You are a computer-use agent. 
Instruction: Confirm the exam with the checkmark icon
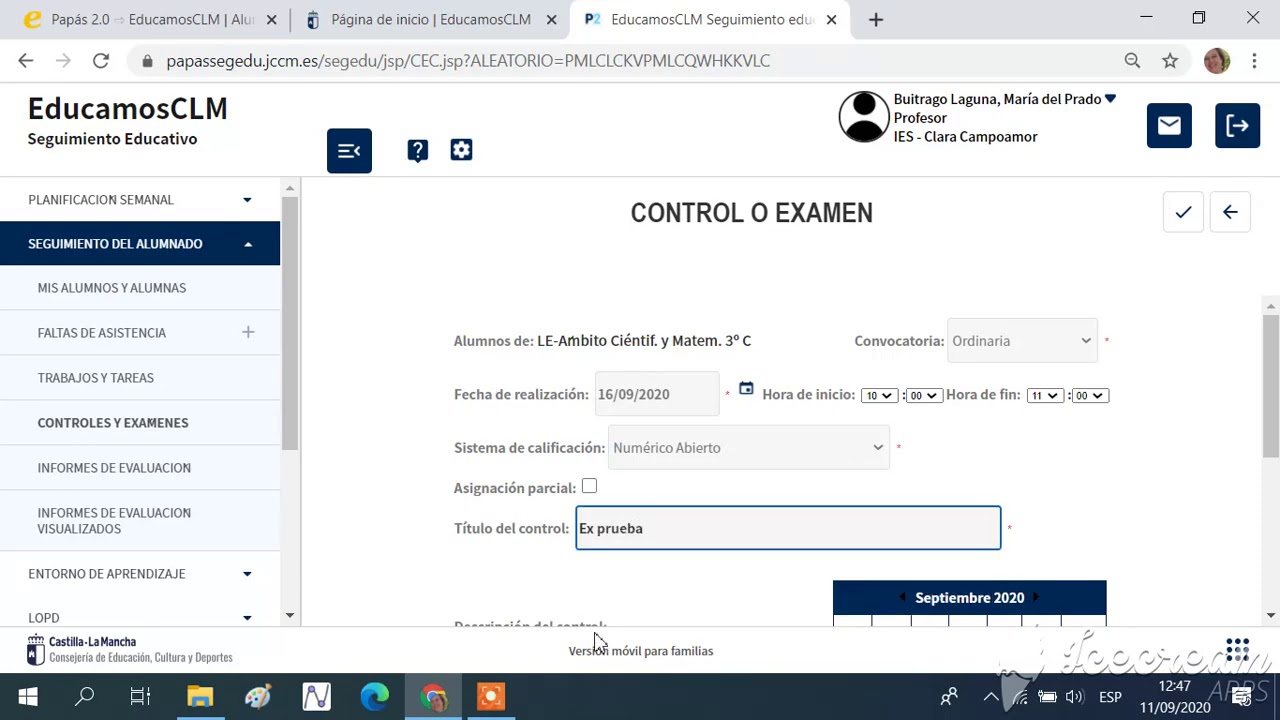pyautogui.click(x=1183, y=212)
